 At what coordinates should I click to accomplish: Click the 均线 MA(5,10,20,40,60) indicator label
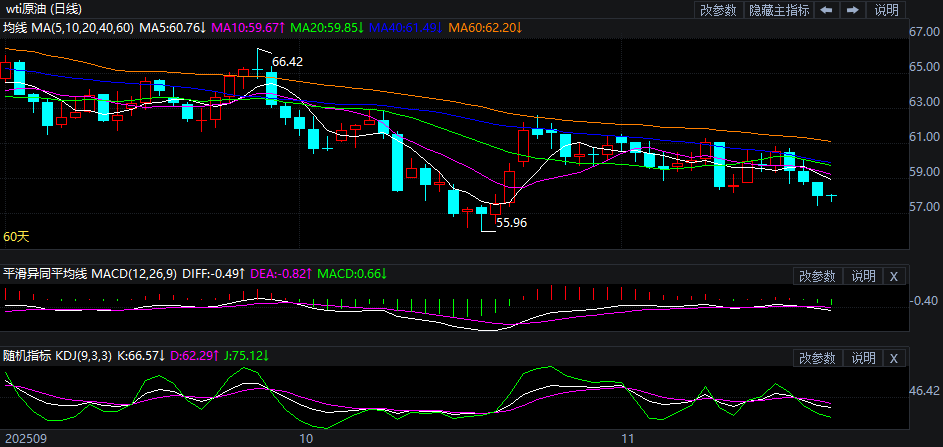67,28
